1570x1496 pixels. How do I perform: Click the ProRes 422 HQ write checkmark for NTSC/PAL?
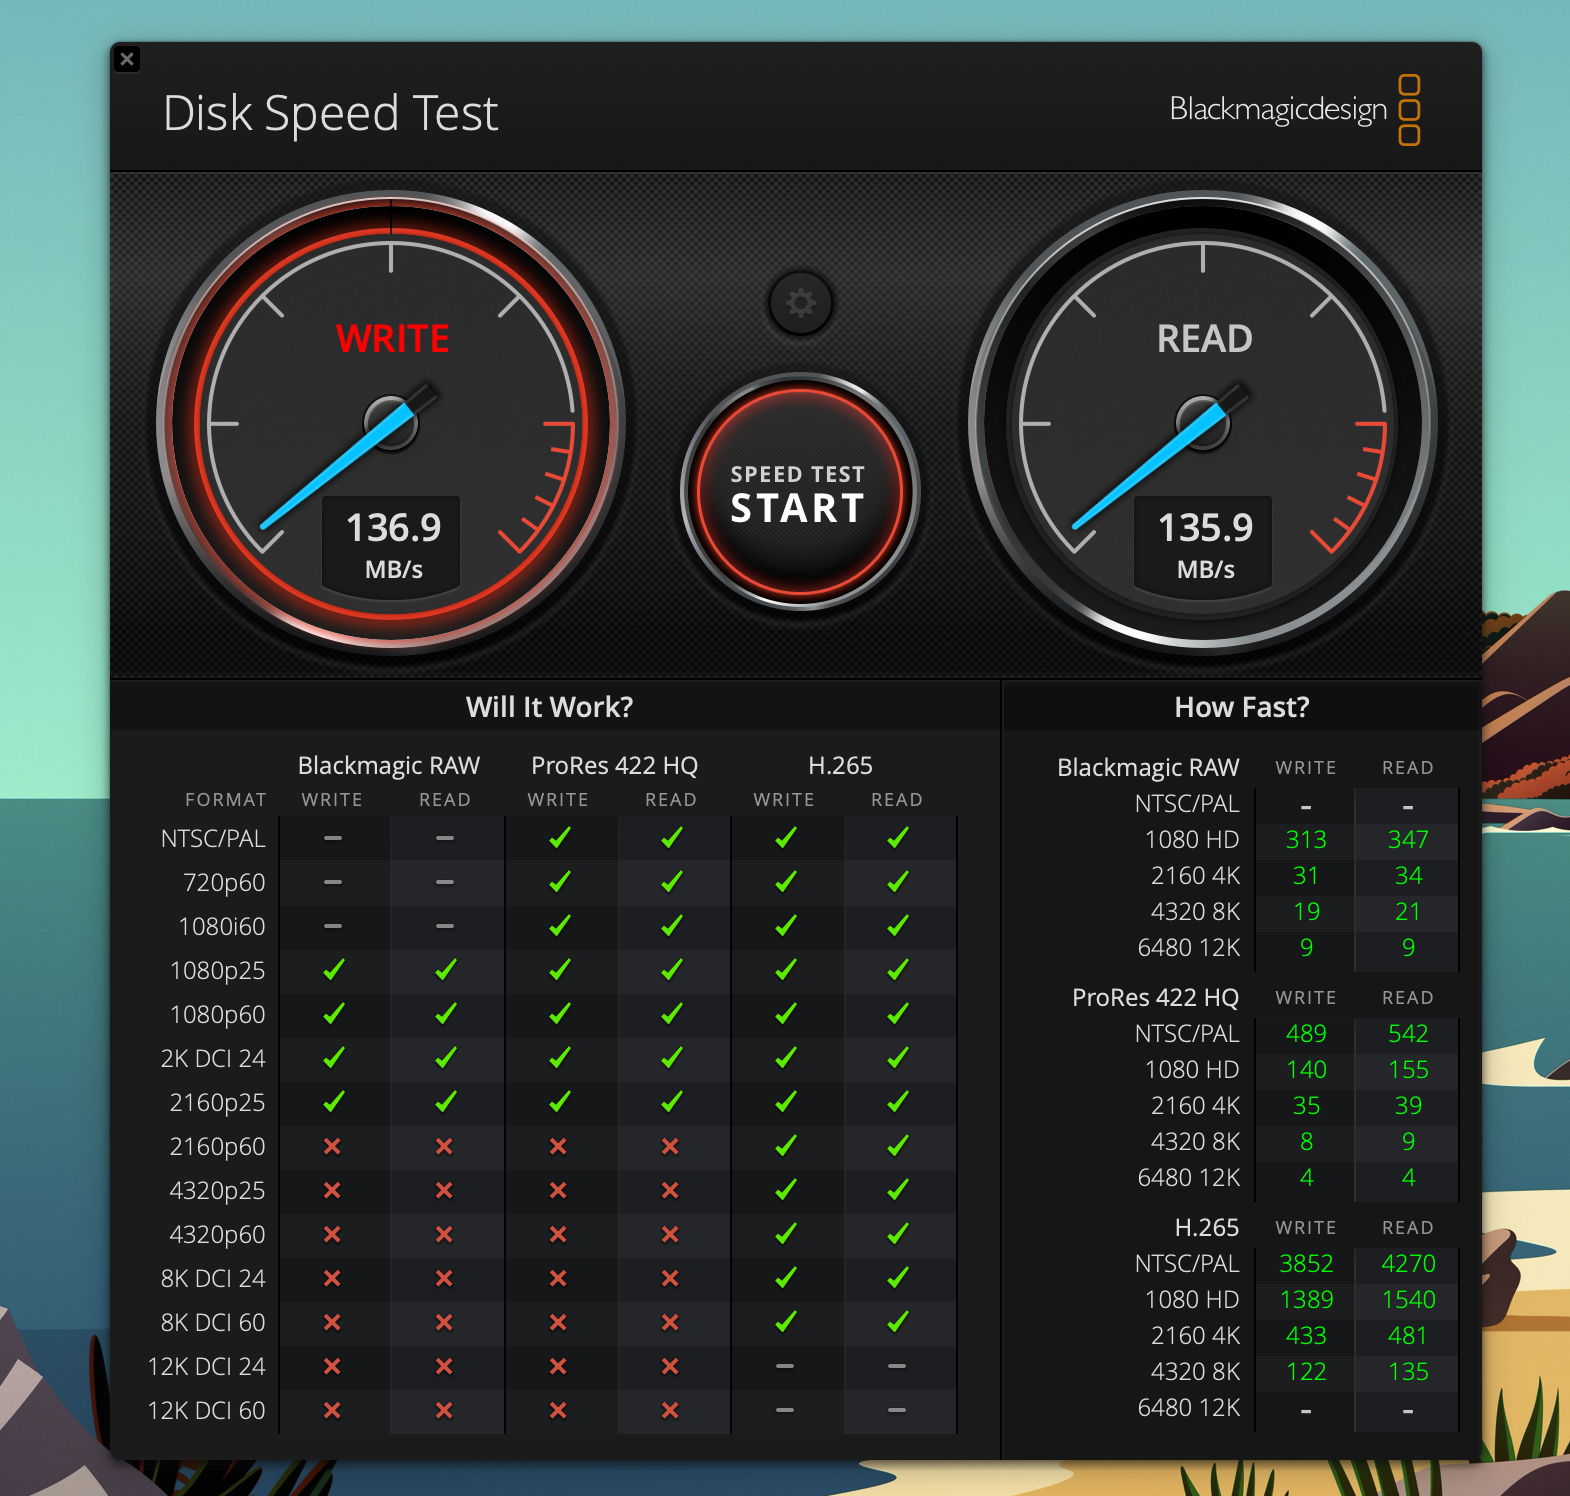point(559,837)
